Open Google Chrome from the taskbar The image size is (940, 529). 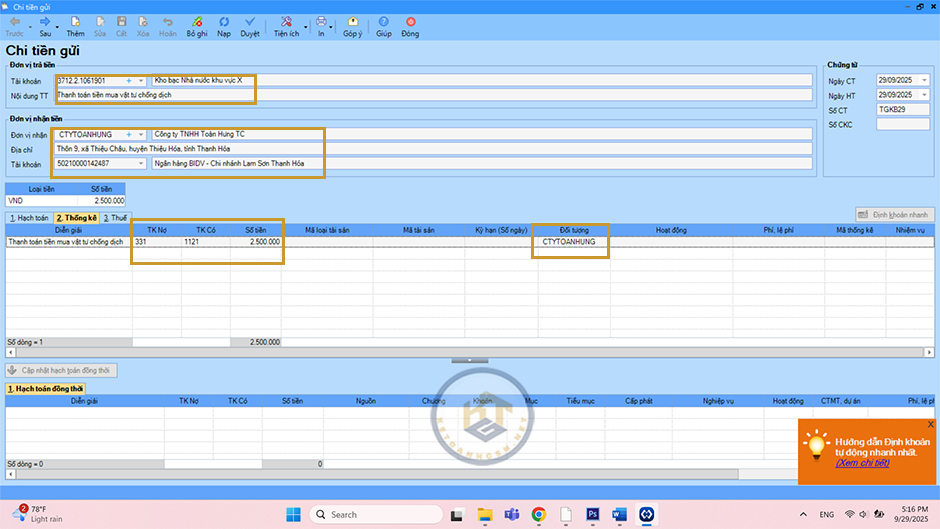click(538, 514)
